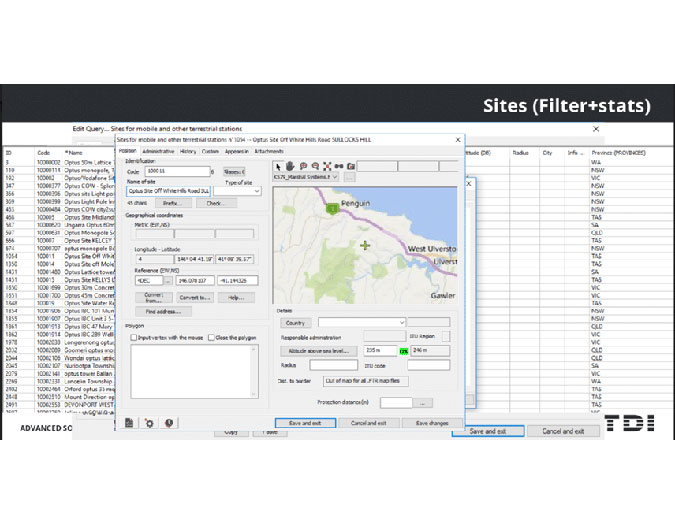Viewport: 675px width, 532px height.
Task: Click the zoom in magnifier icon
Action: point(302,164)
